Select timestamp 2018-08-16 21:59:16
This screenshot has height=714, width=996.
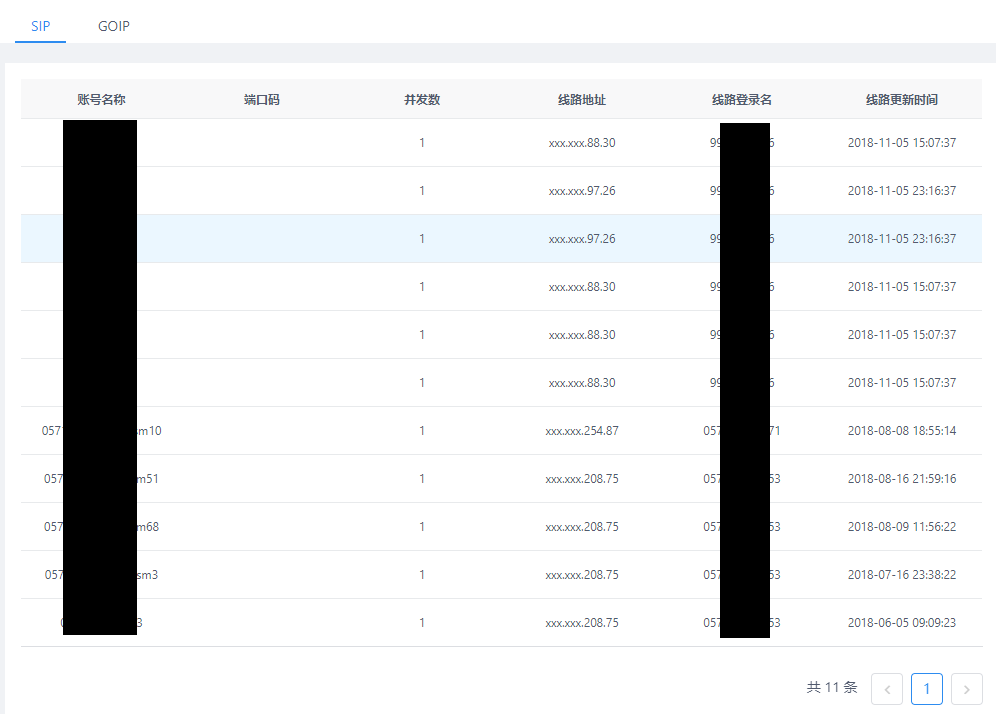[x=902, y=478]
